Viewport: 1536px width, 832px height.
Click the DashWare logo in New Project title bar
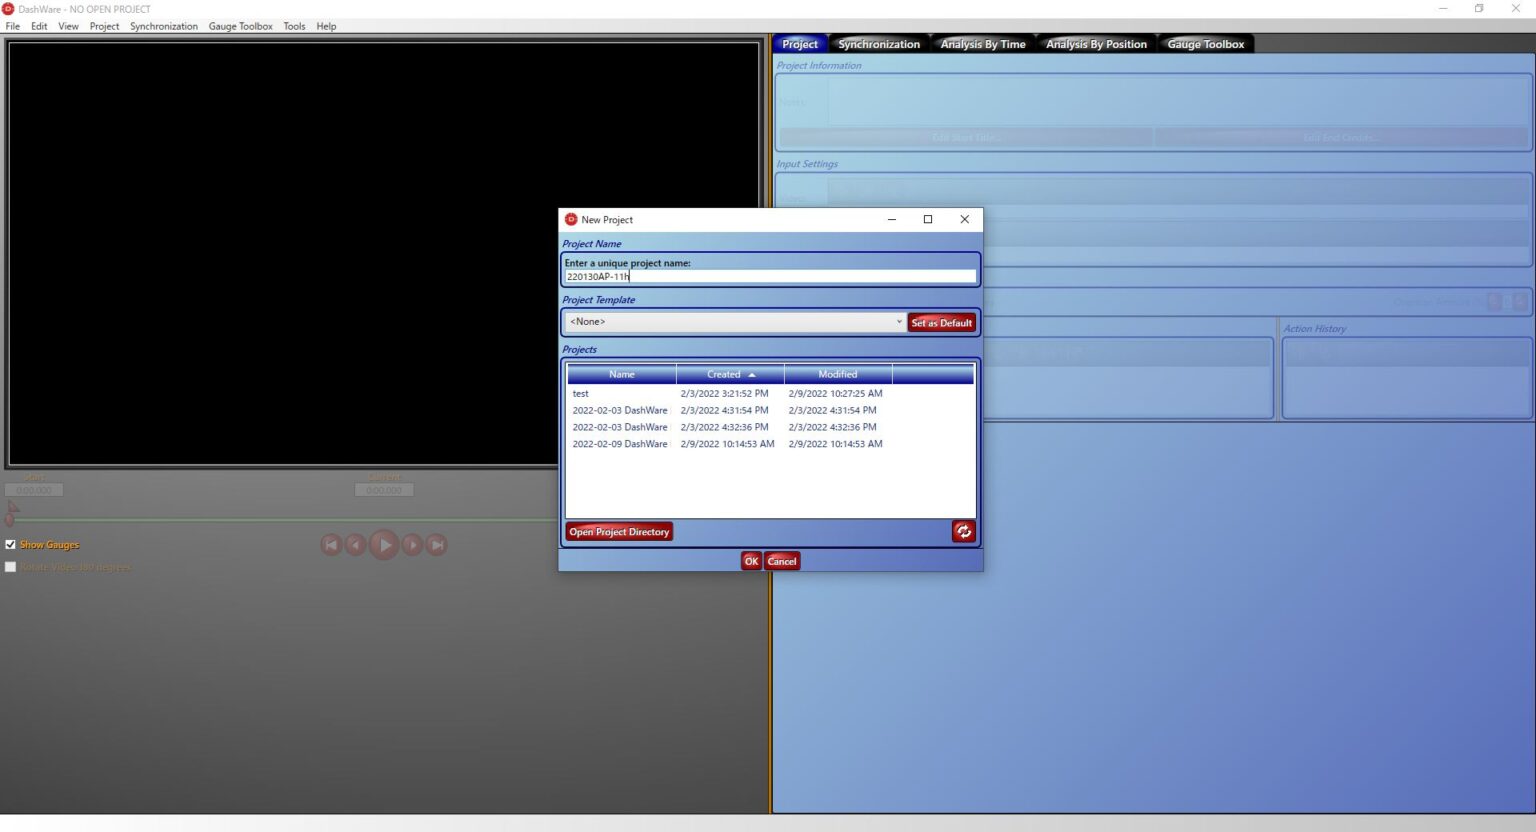(571, 220)
